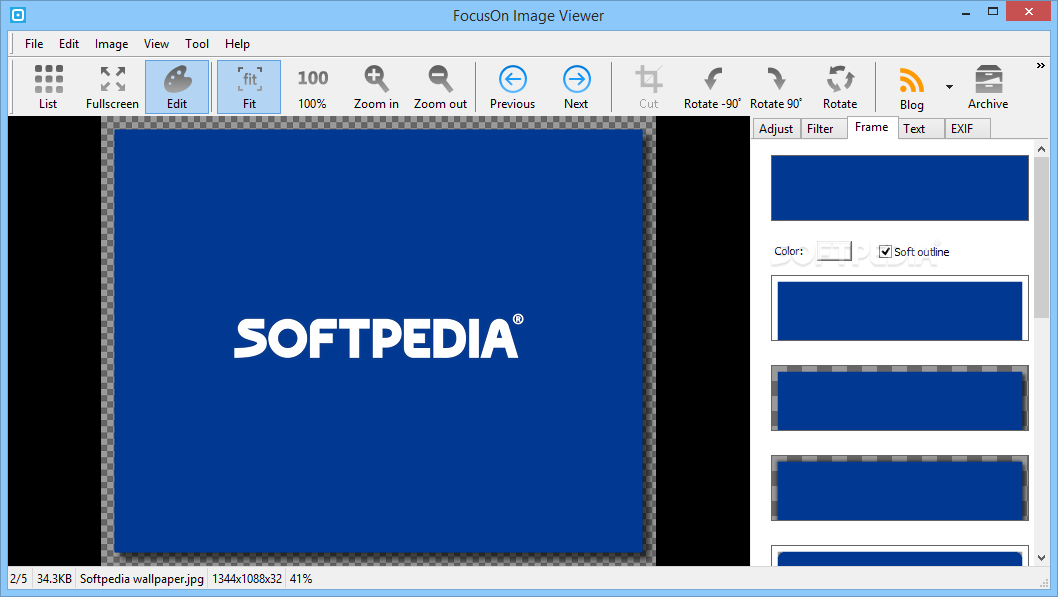The width and height of the screenshot is (1058, 597).
Task: Click the 1344x1088x32 dimensions status
Action: point(247,579)
